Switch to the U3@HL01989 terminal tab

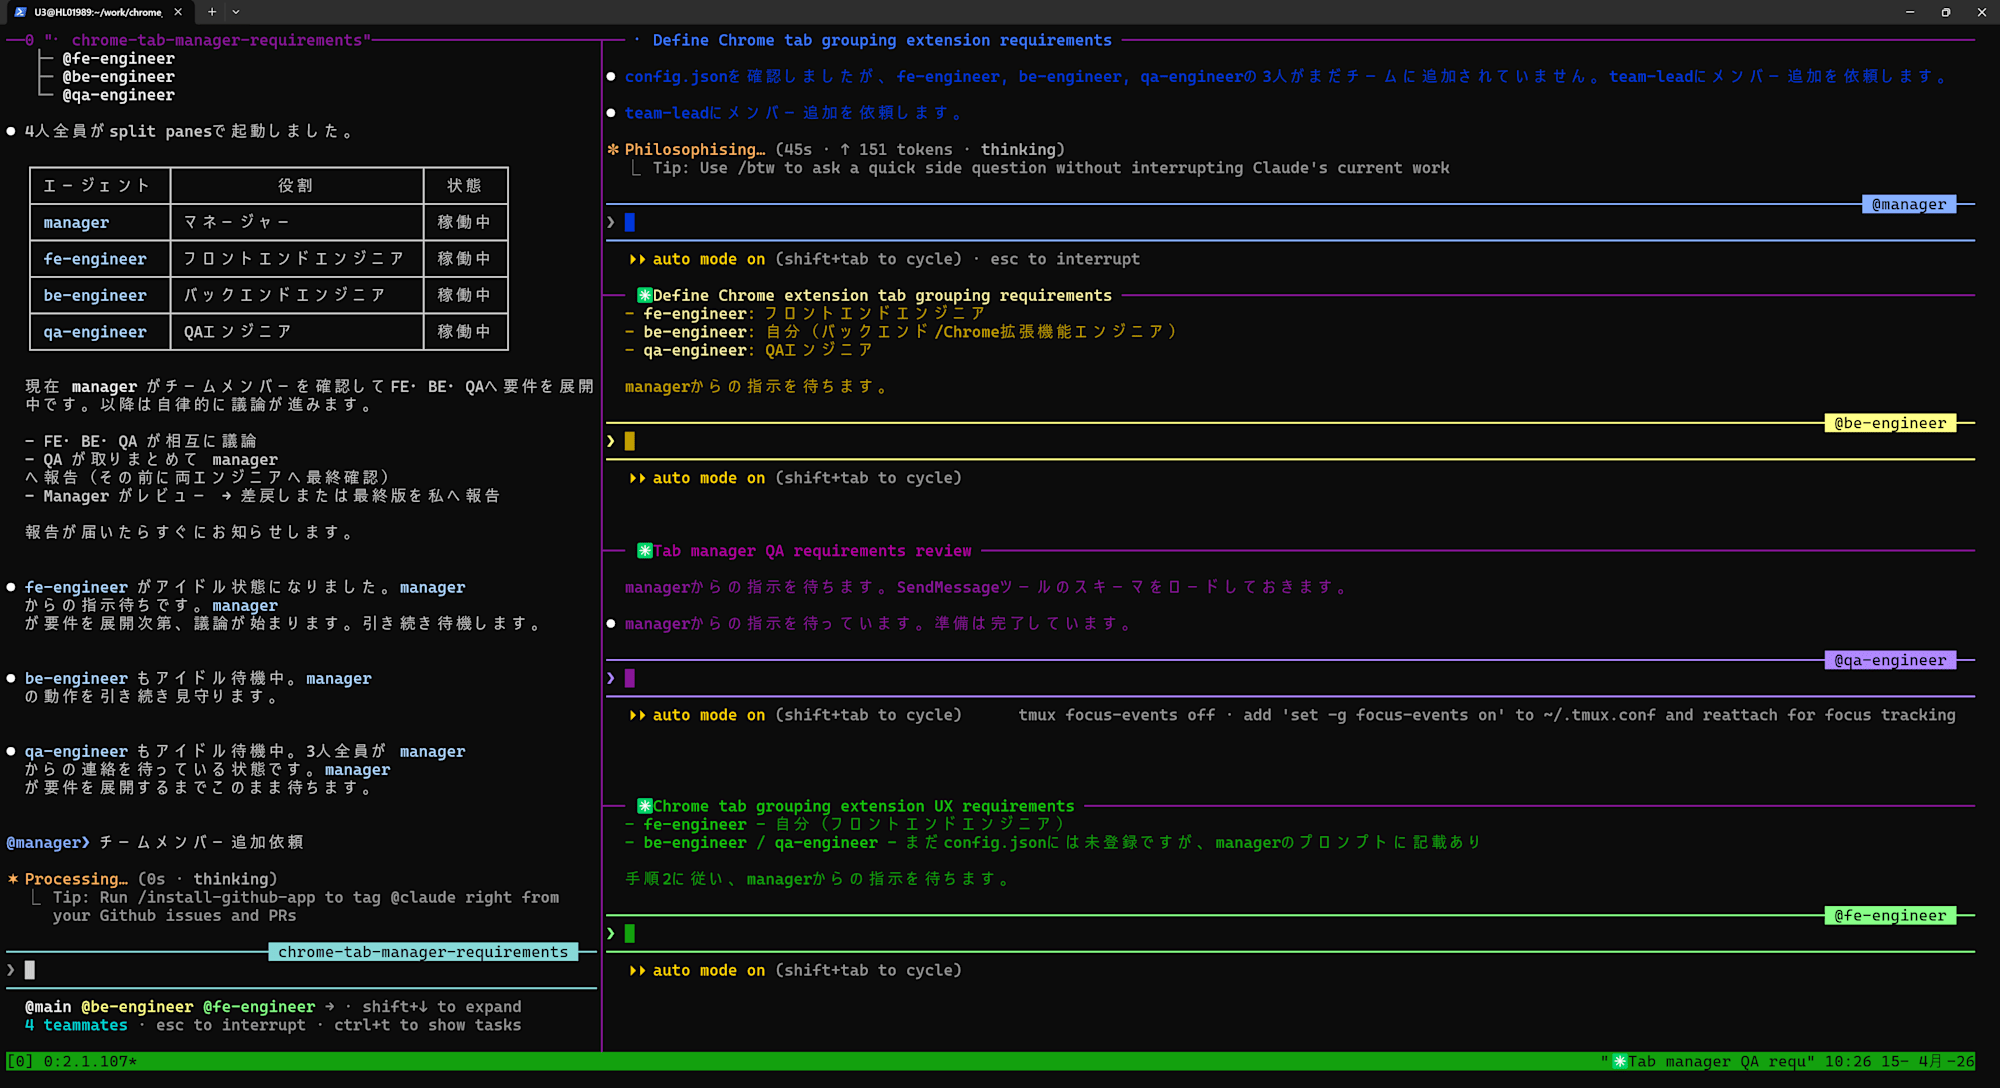[97, 12]
